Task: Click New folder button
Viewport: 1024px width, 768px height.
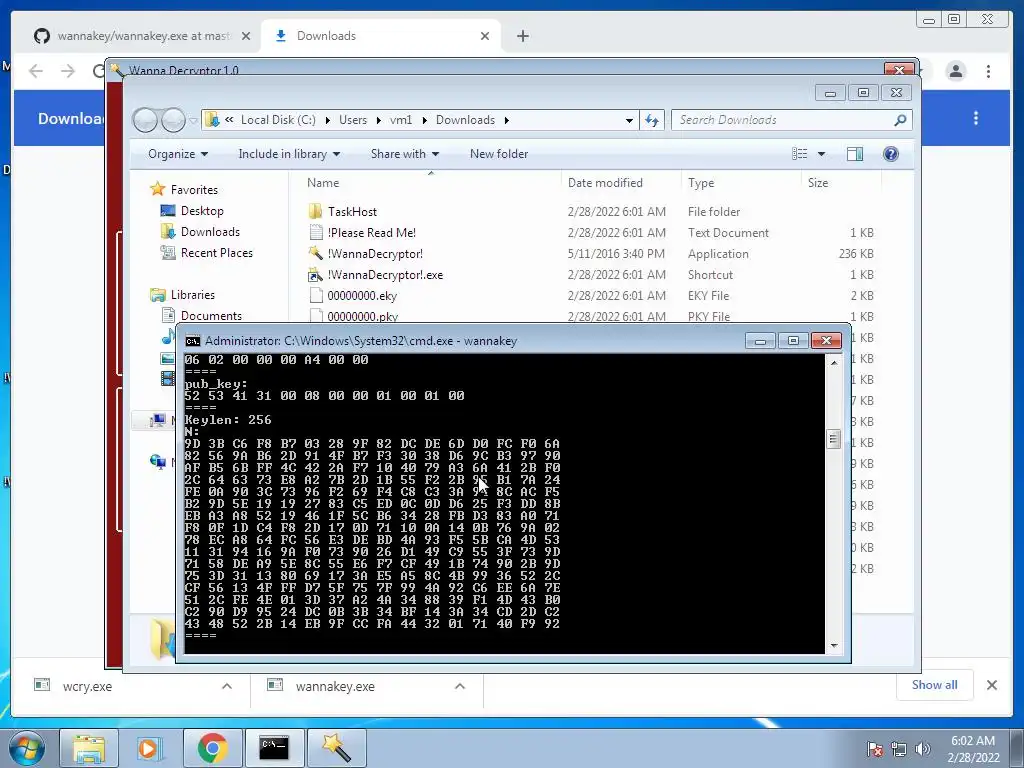Action: [499, 153]
